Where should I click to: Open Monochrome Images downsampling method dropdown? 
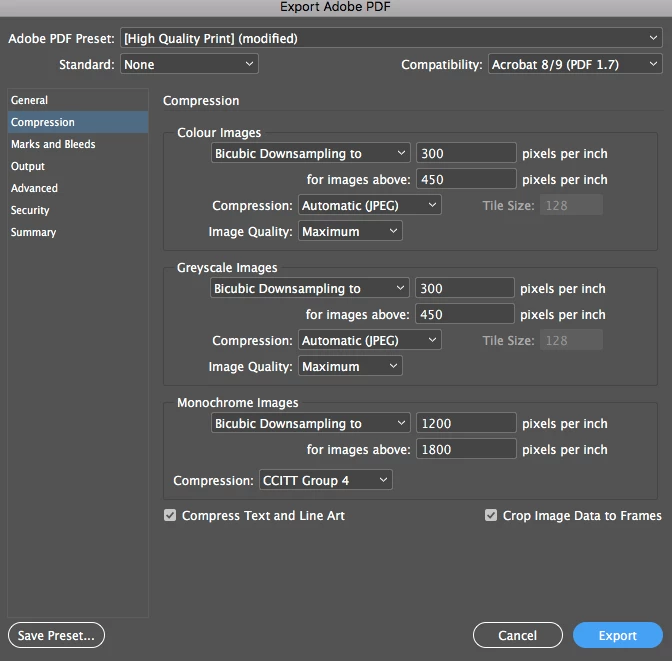point(310,423)
